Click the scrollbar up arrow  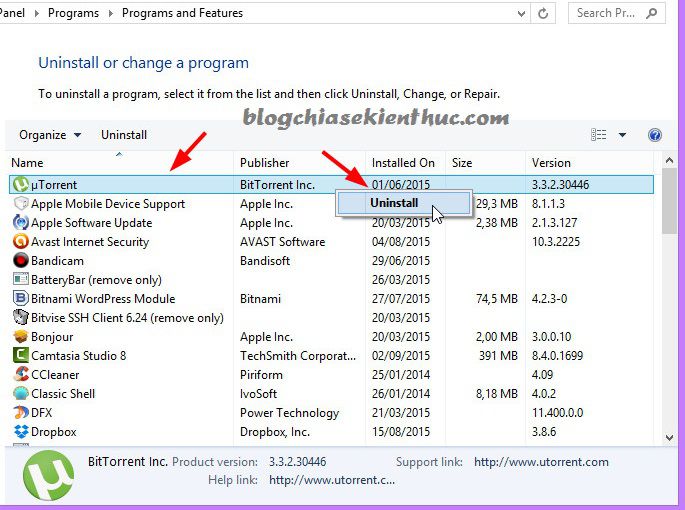669,160
